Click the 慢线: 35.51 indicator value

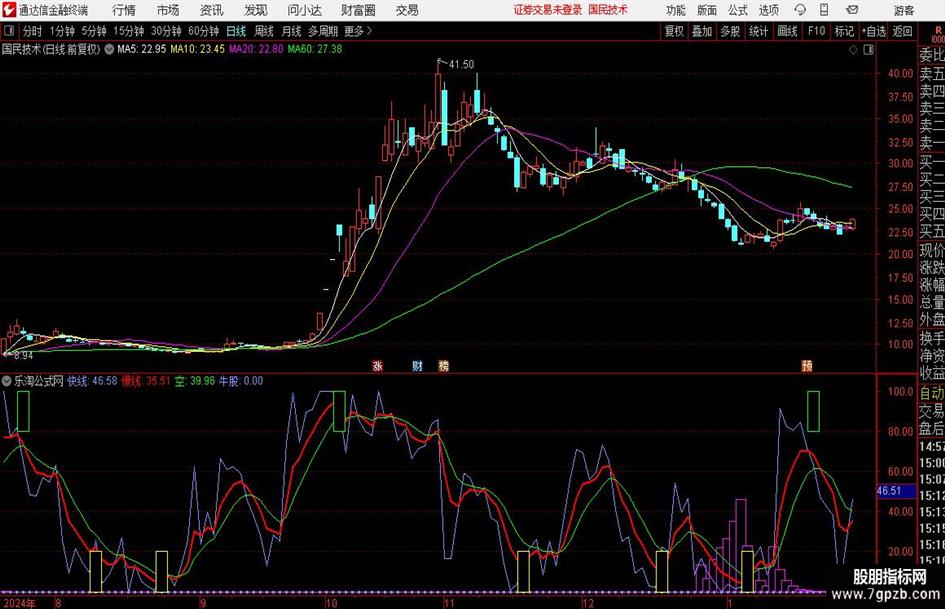click(x=146, y=381)
